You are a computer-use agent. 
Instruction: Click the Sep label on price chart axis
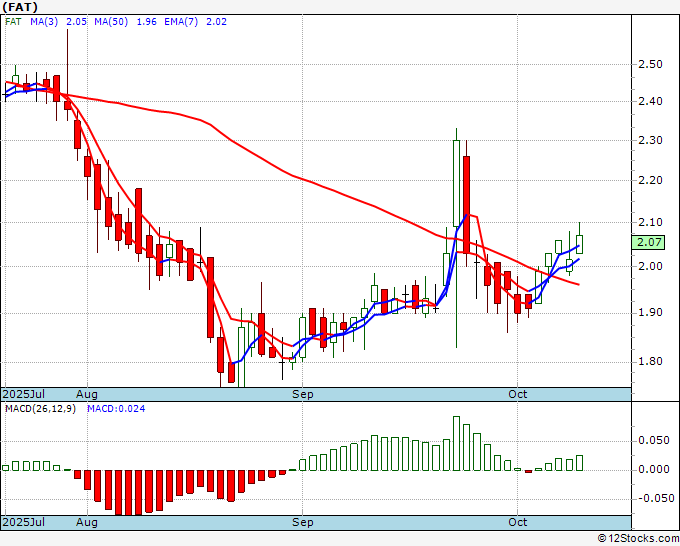coord(302,394)
